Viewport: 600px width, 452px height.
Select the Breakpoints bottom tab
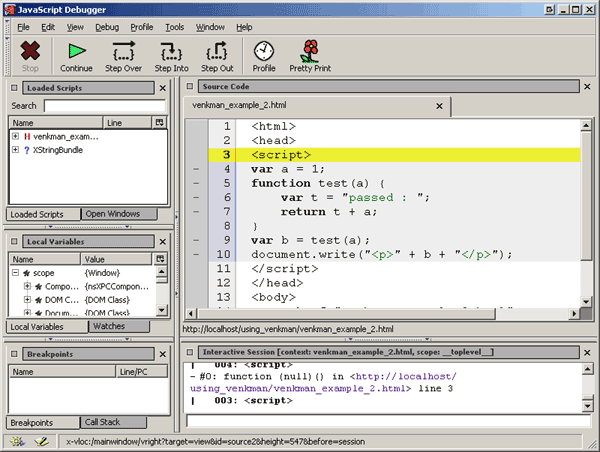[43, 423]
